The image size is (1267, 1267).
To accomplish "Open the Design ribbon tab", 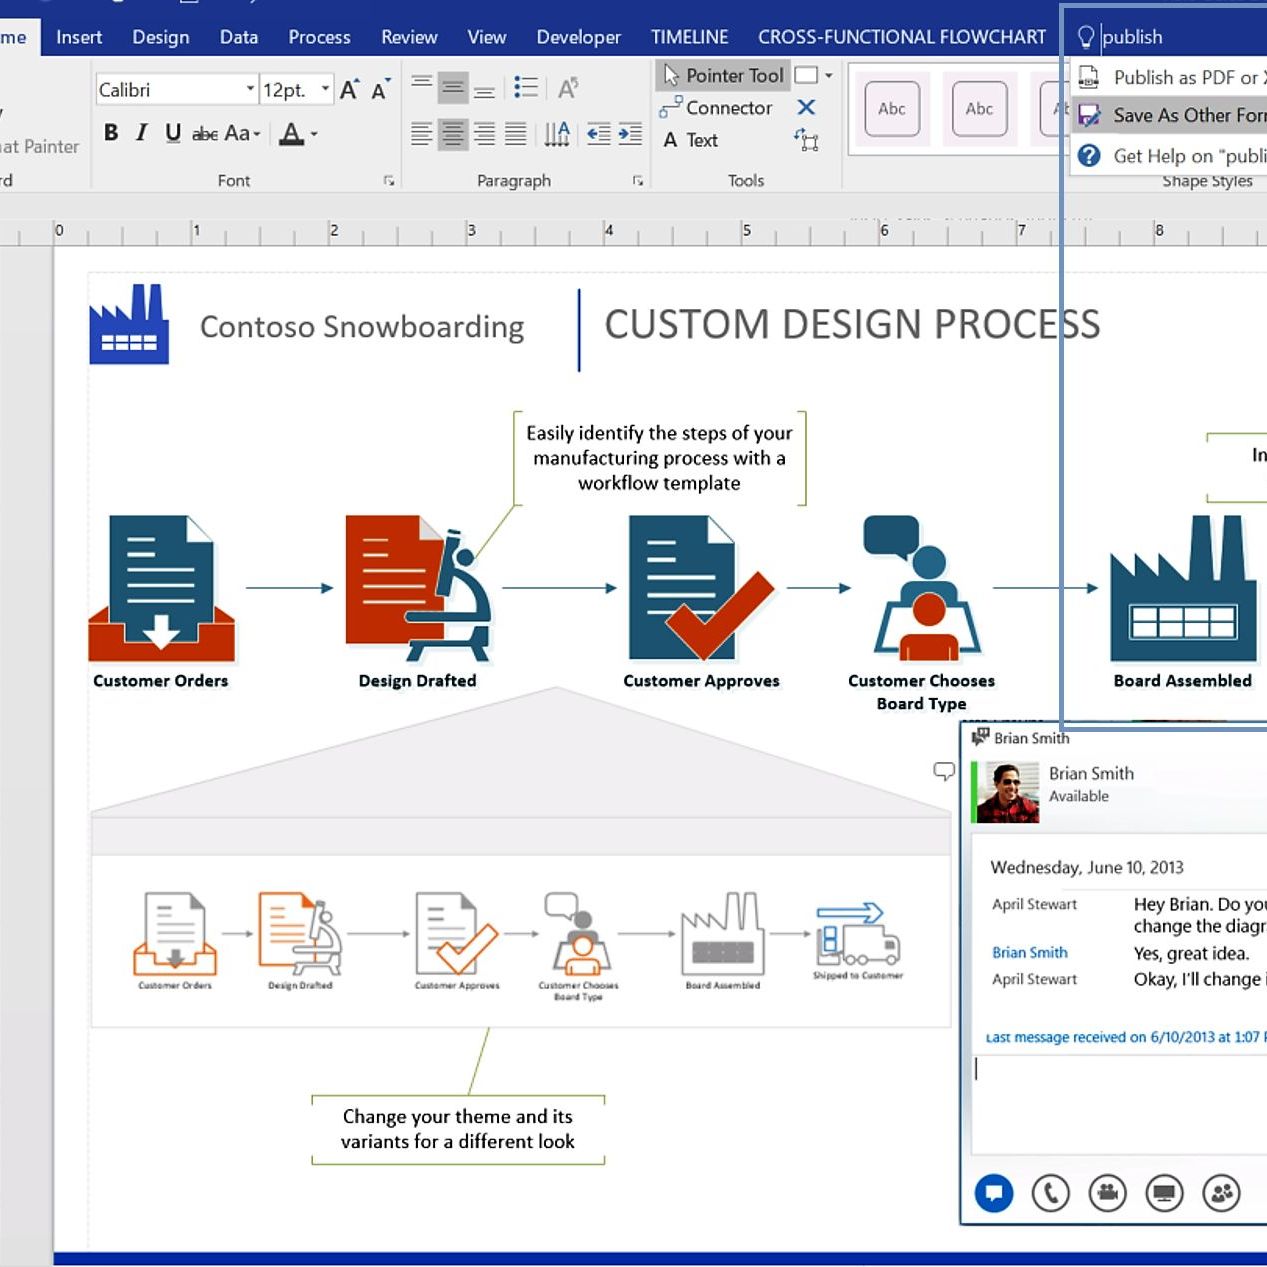I will point(160,37).
